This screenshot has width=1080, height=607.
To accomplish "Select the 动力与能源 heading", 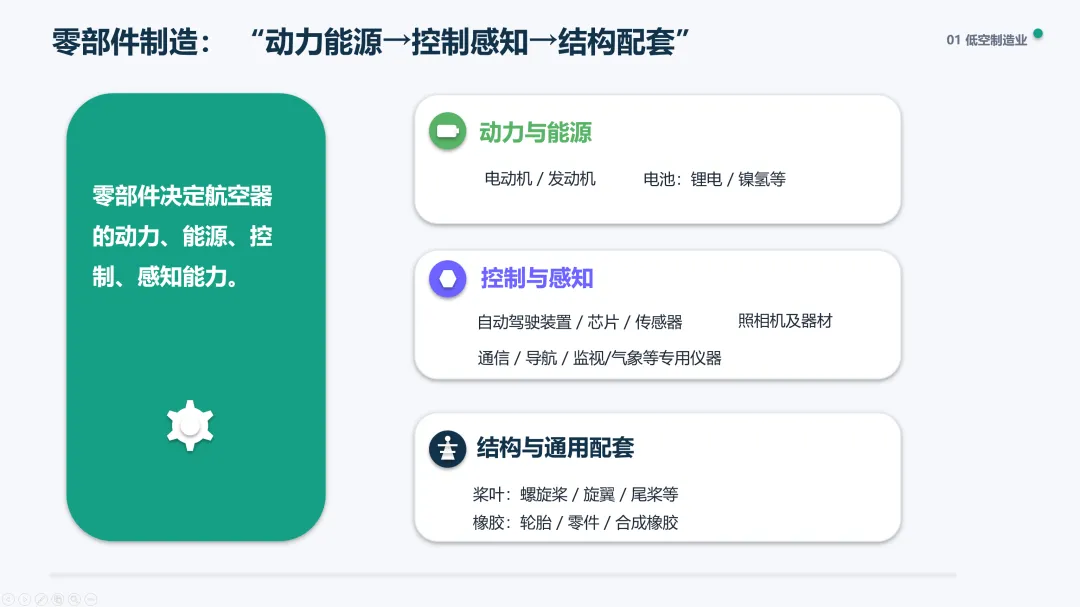I will click(535, 132).
